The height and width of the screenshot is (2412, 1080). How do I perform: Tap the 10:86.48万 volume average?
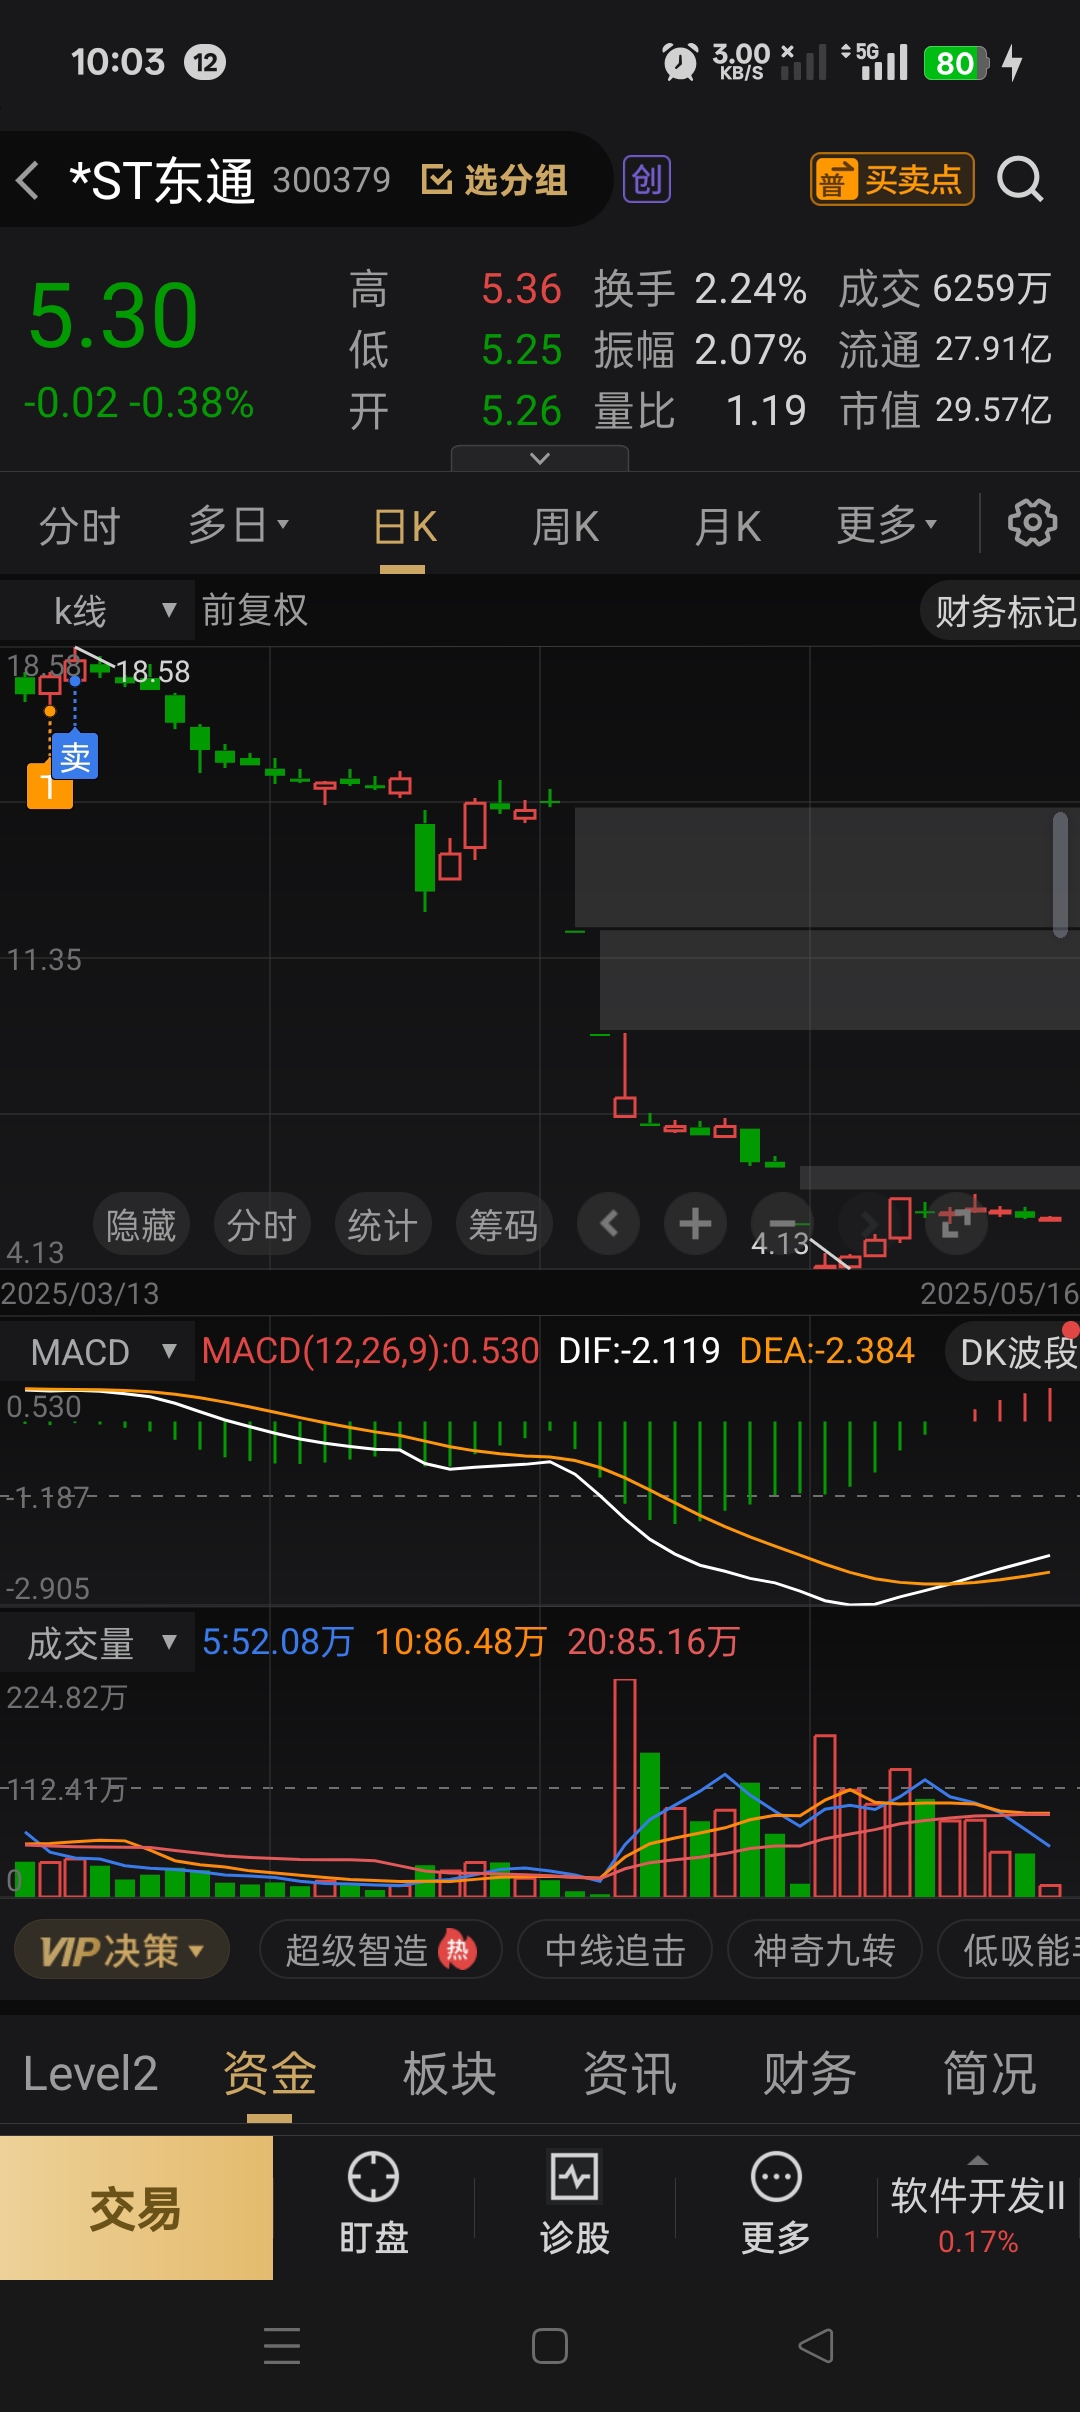[x=460, y=1642]
